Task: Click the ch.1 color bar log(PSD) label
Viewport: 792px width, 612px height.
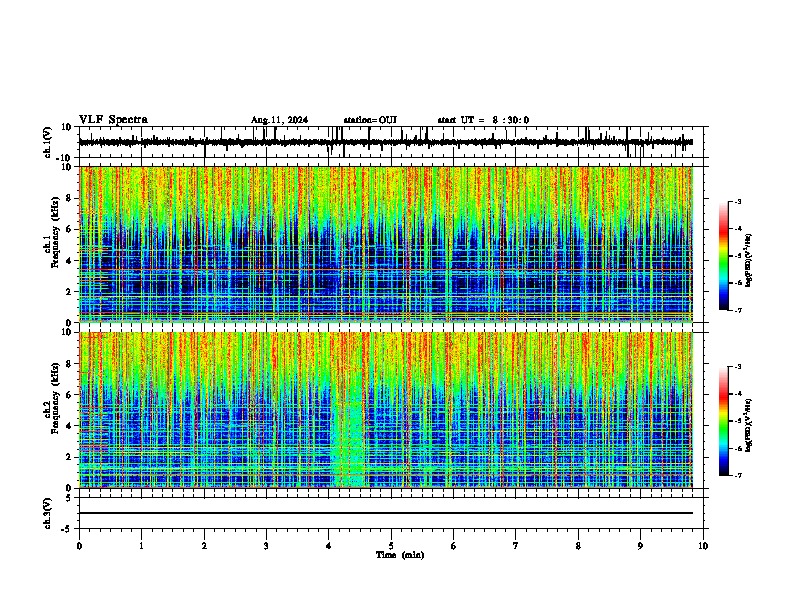Action: tap(748, 260)
